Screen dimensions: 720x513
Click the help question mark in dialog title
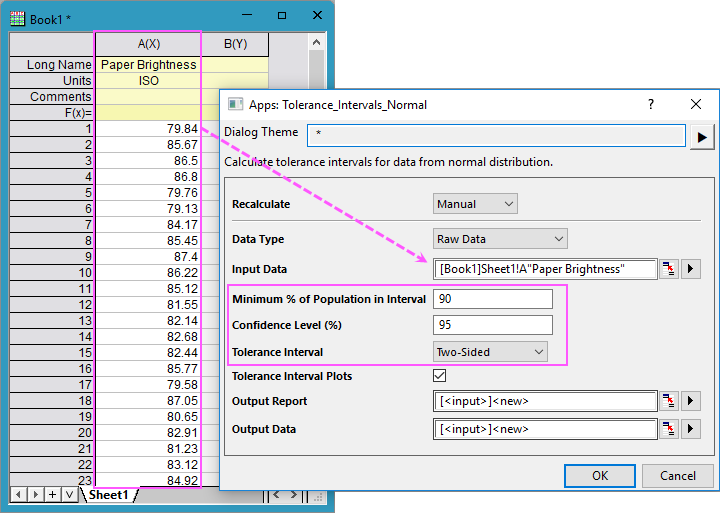pos(651,104)
